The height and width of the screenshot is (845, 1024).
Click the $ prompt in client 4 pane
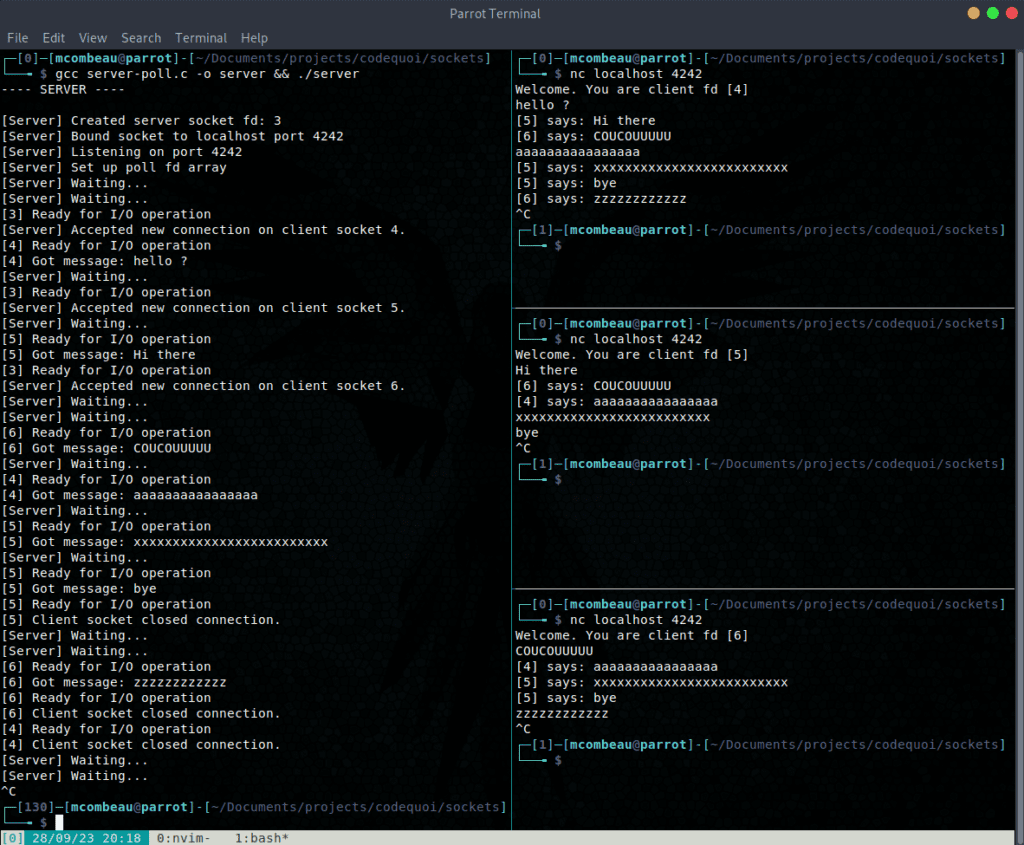pos(558,246)
